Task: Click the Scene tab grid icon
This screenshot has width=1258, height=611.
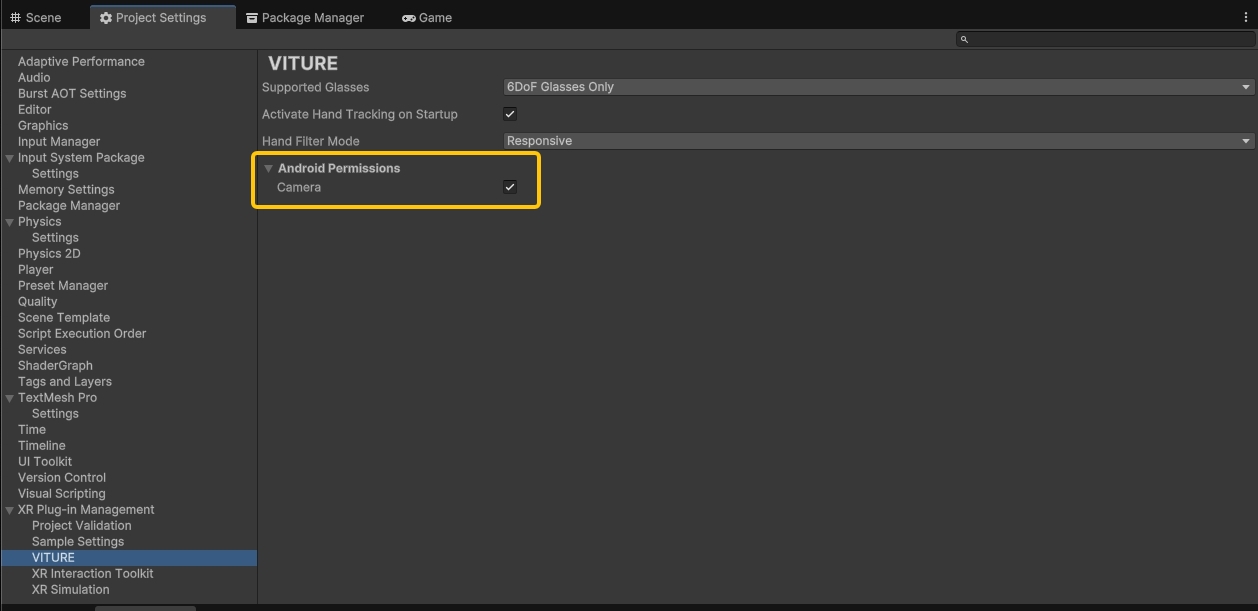Action: 15,18
